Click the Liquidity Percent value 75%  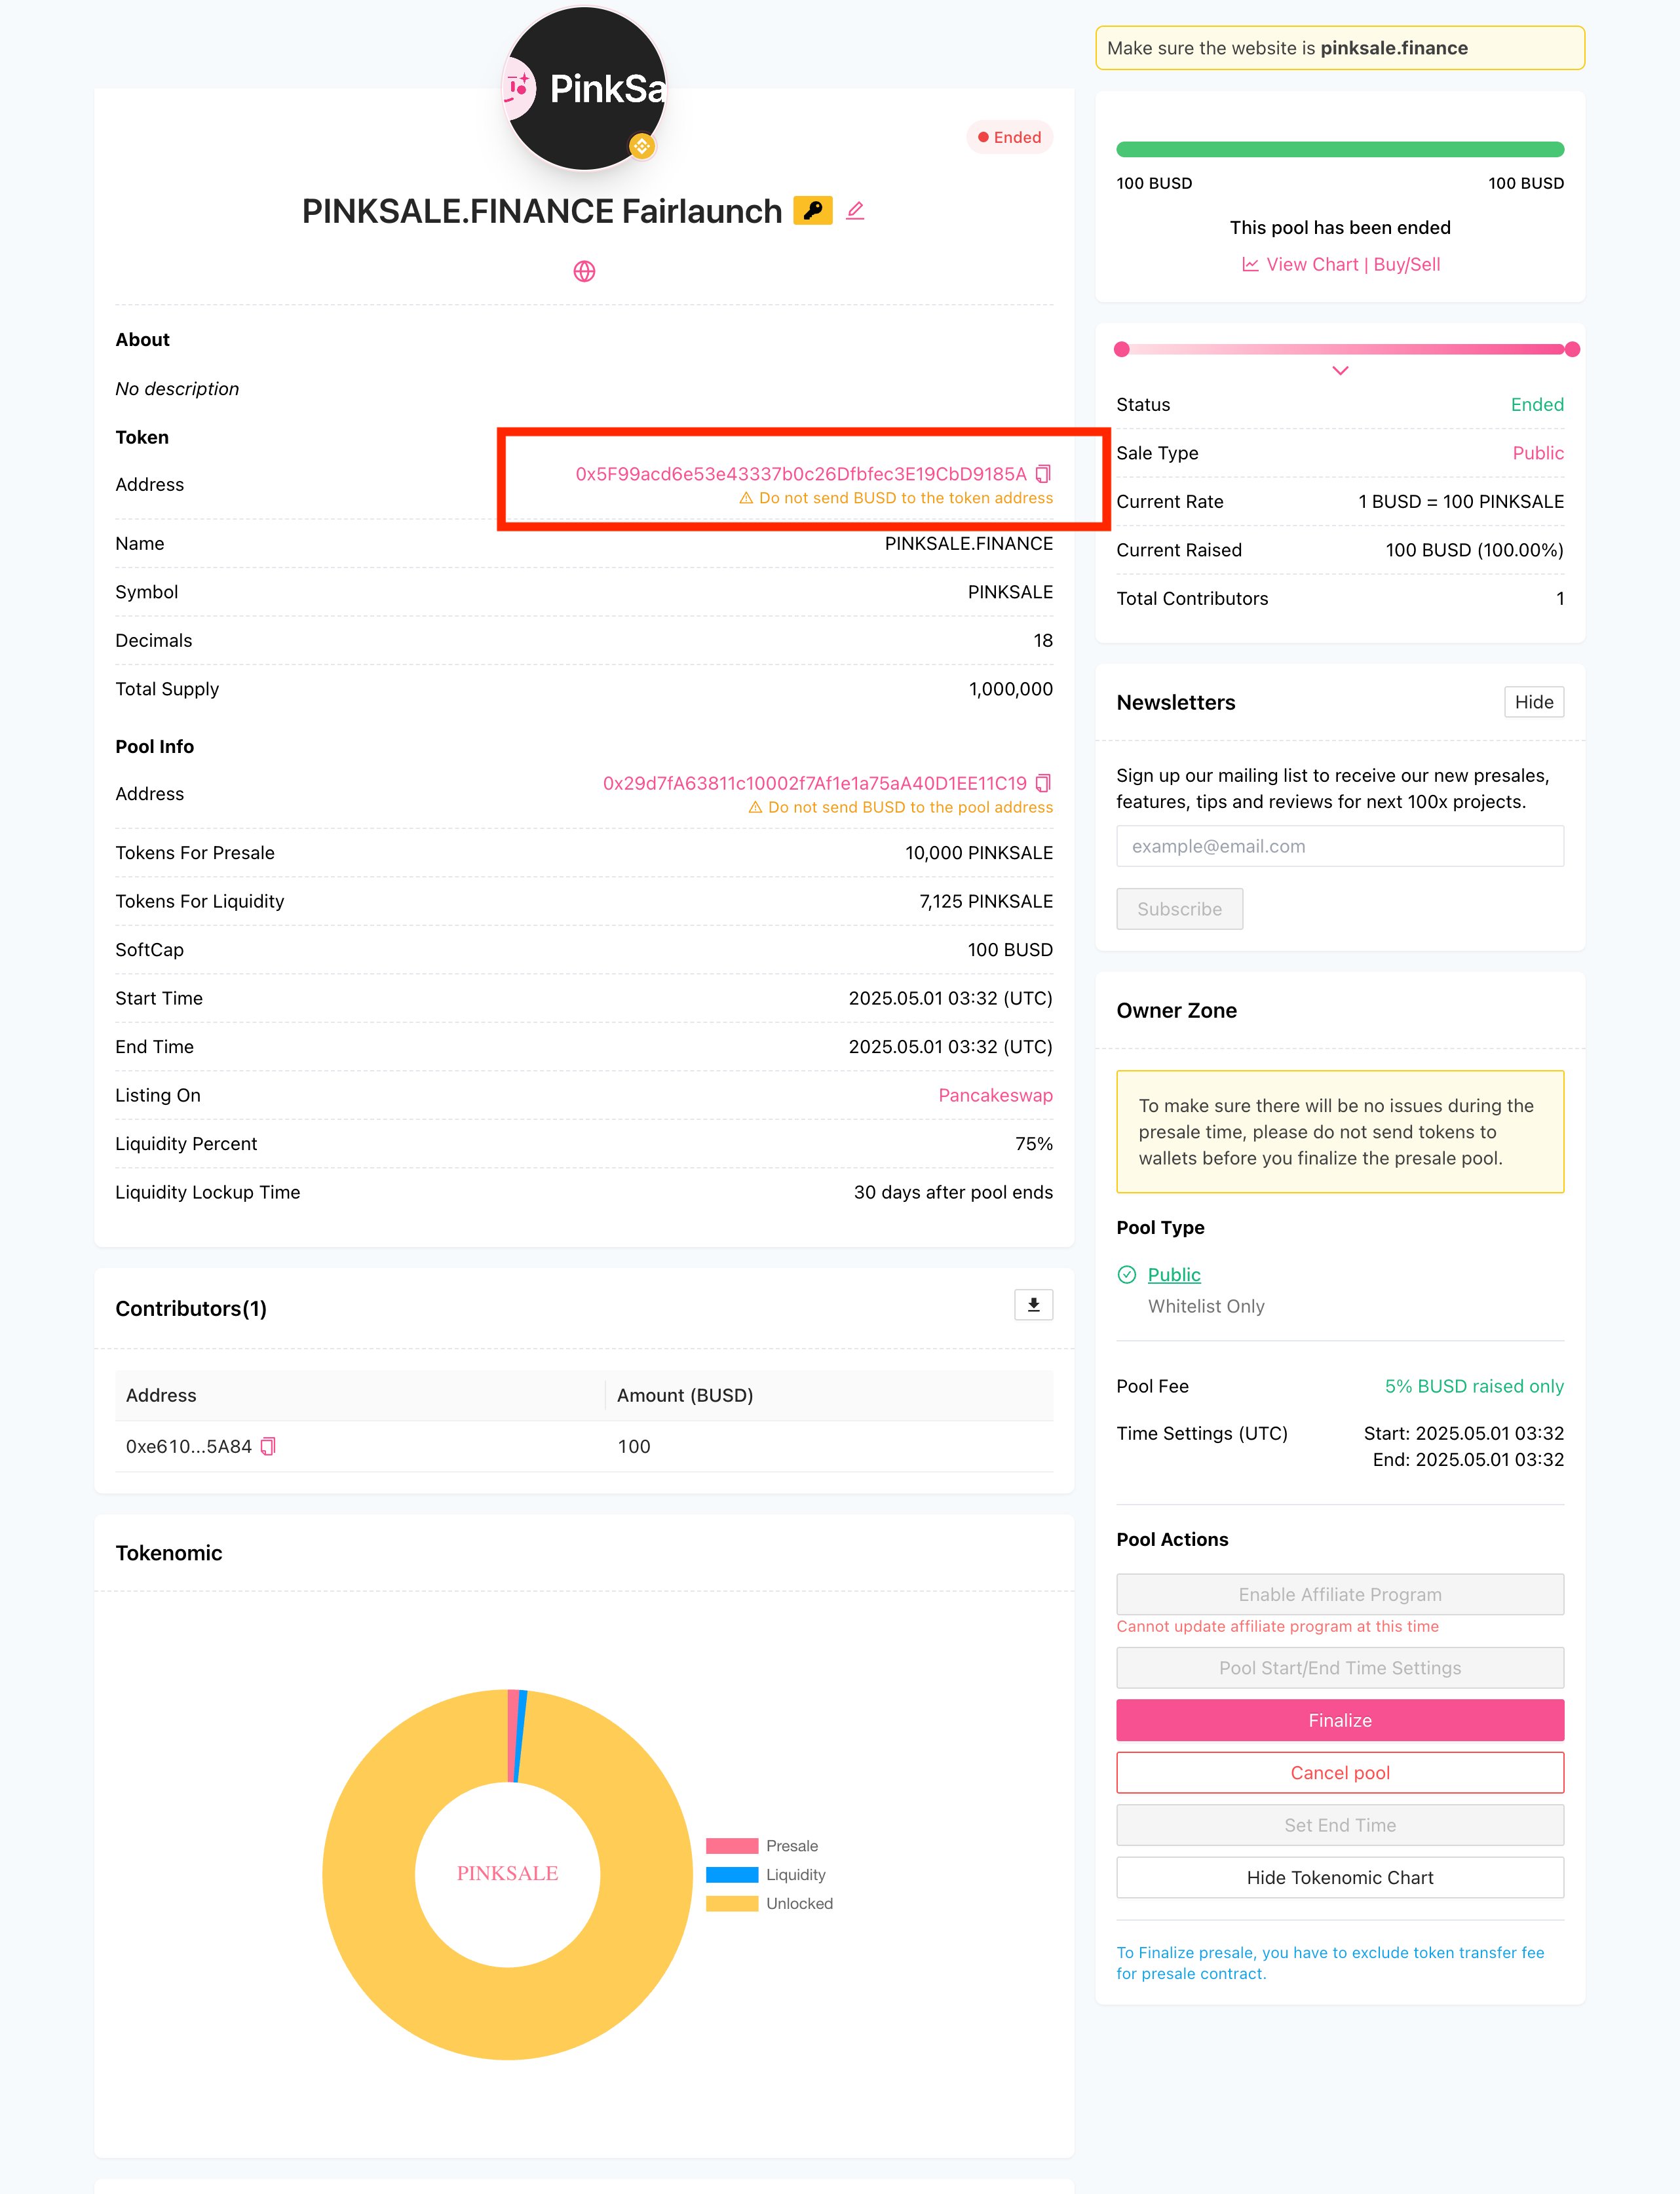coord(1034,1144)
